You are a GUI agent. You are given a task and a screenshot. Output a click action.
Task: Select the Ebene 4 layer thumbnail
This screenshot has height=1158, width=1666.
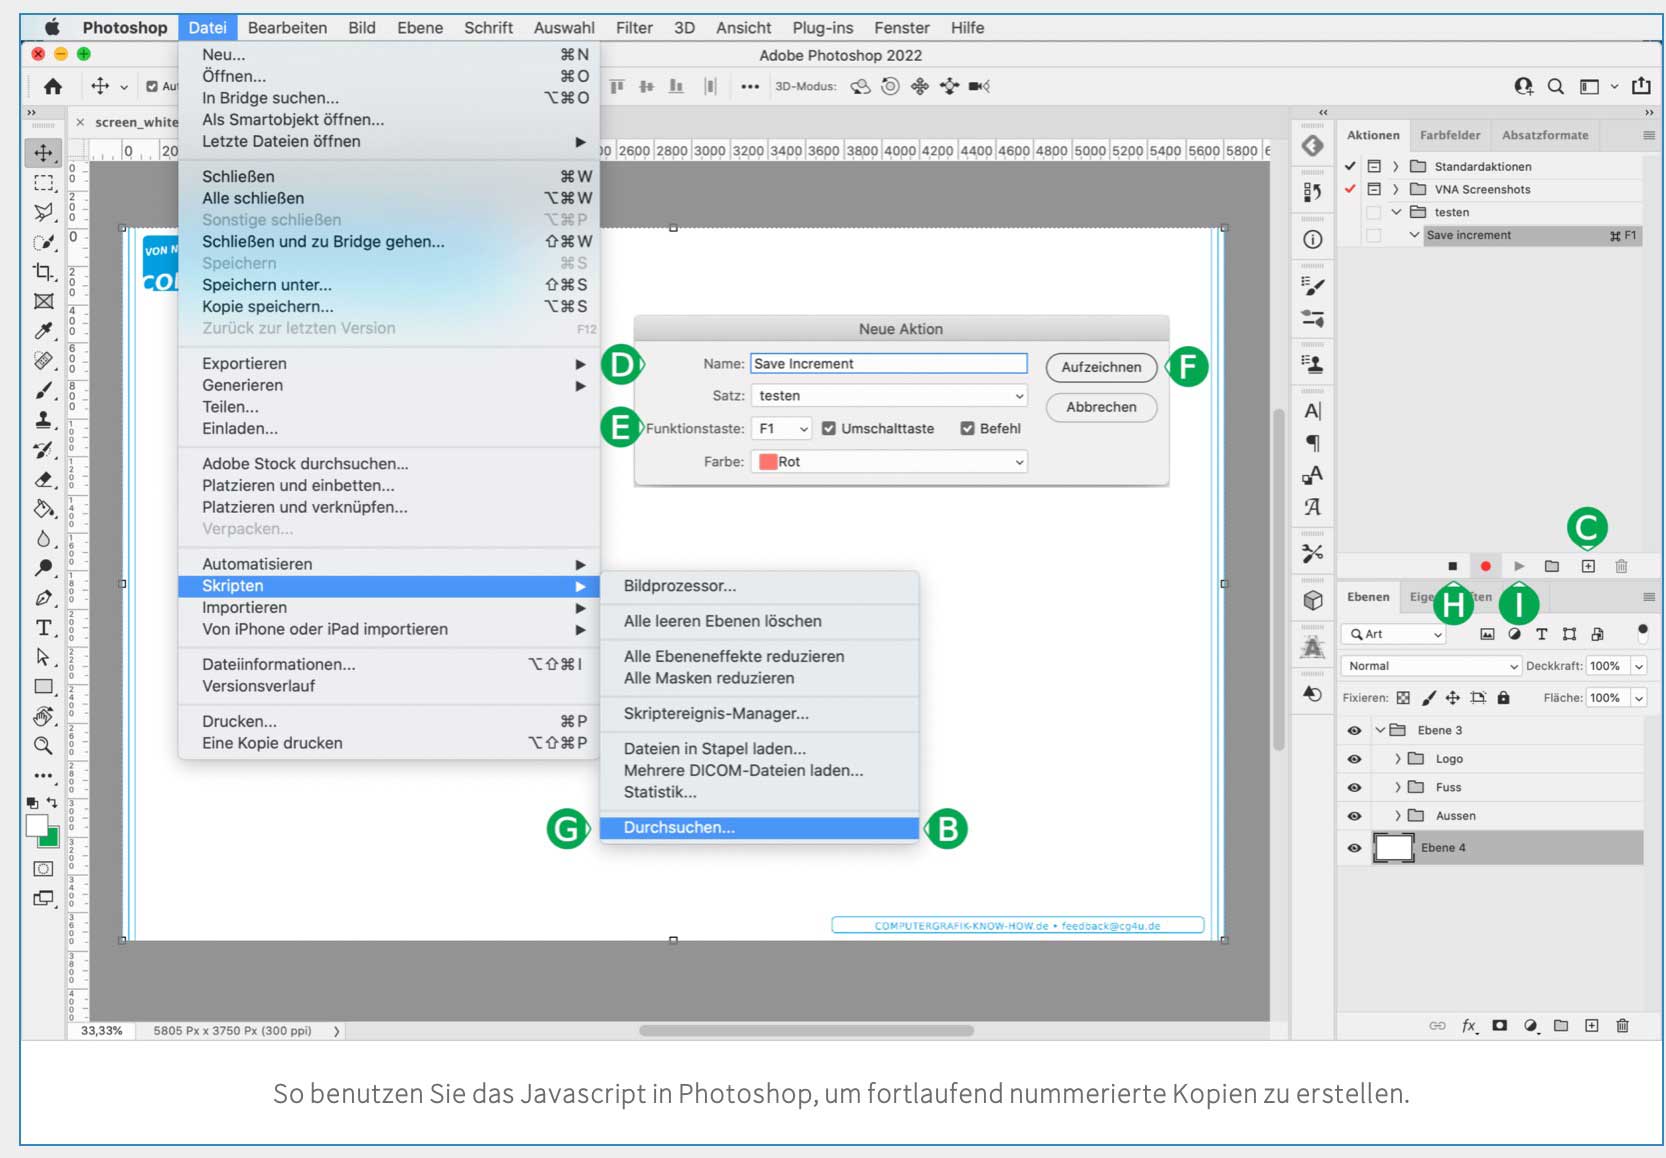coord(1393,848)
